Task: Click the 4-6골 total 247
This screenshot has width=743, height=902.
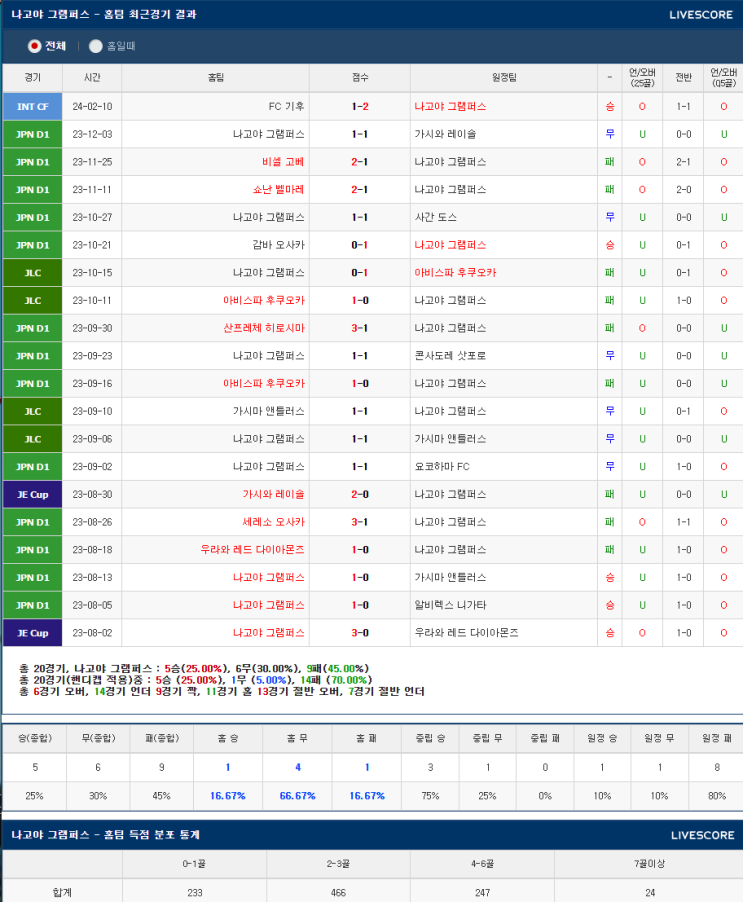Action: coord(482,893)
